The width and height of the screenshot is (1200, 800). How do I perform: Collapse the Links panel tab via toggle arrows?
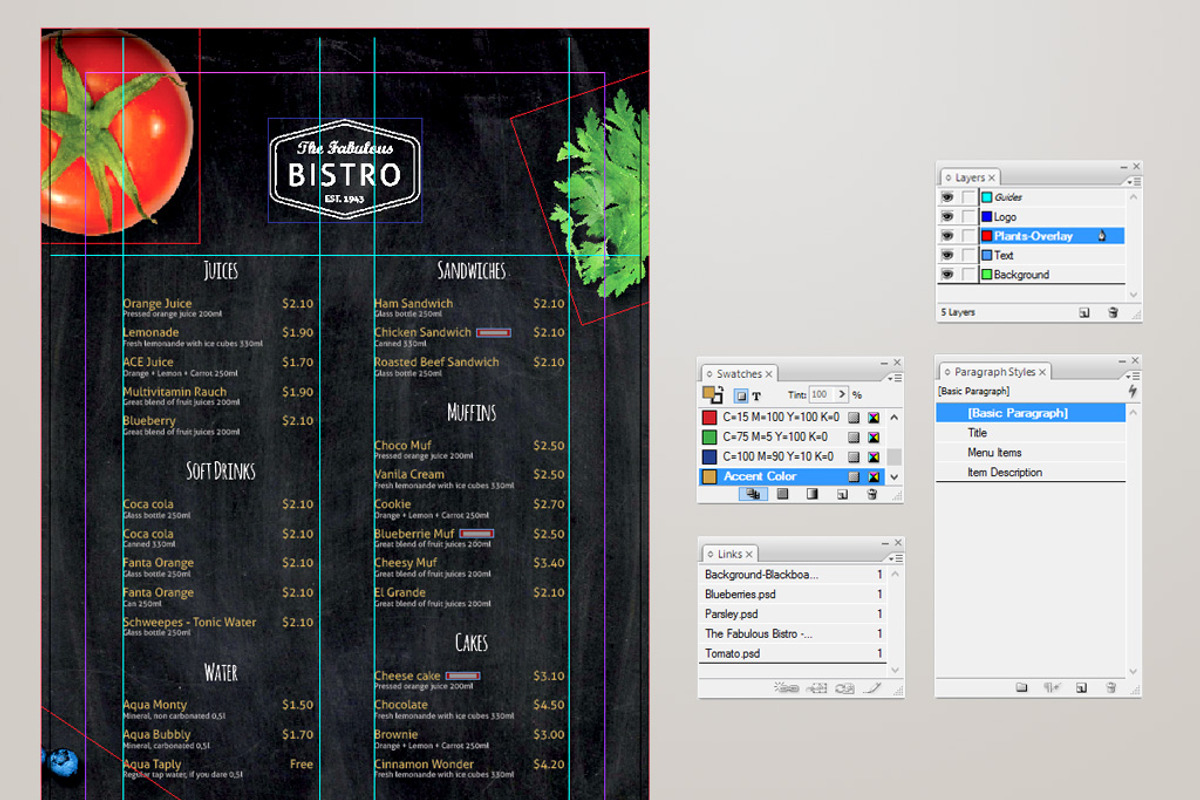click(709, 554)
